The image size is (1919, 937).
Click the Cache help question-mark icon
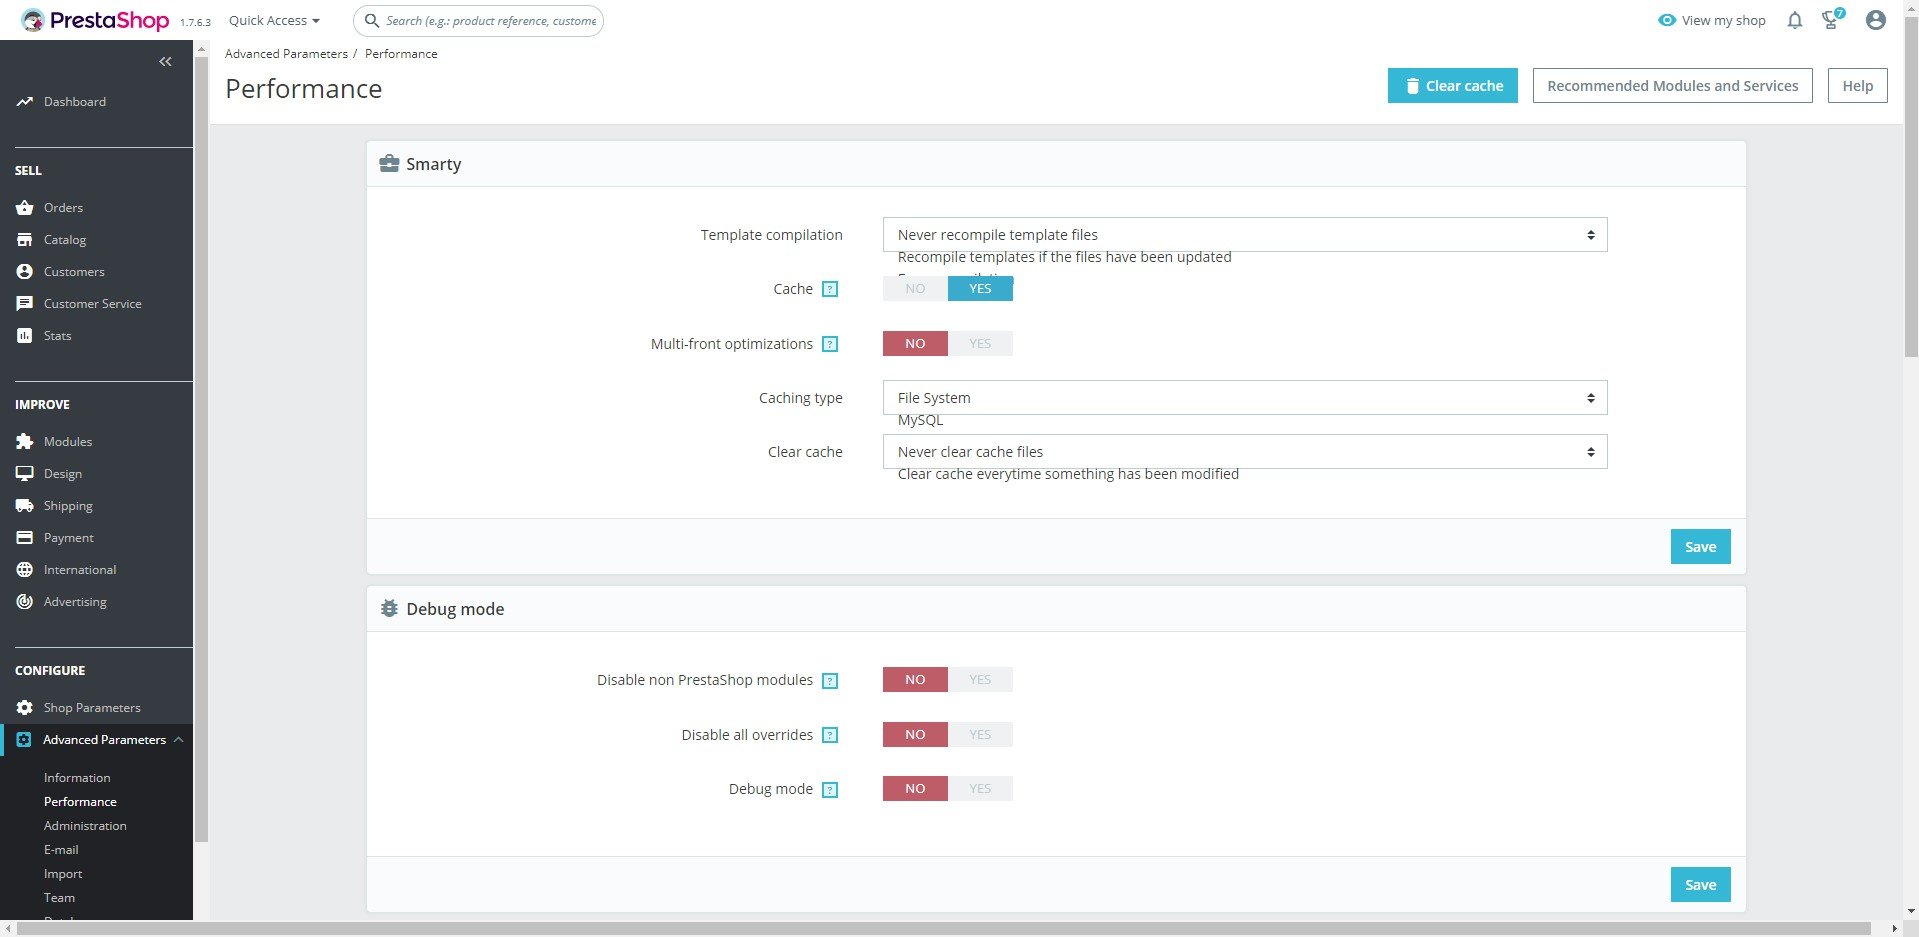tap(830, 289)
